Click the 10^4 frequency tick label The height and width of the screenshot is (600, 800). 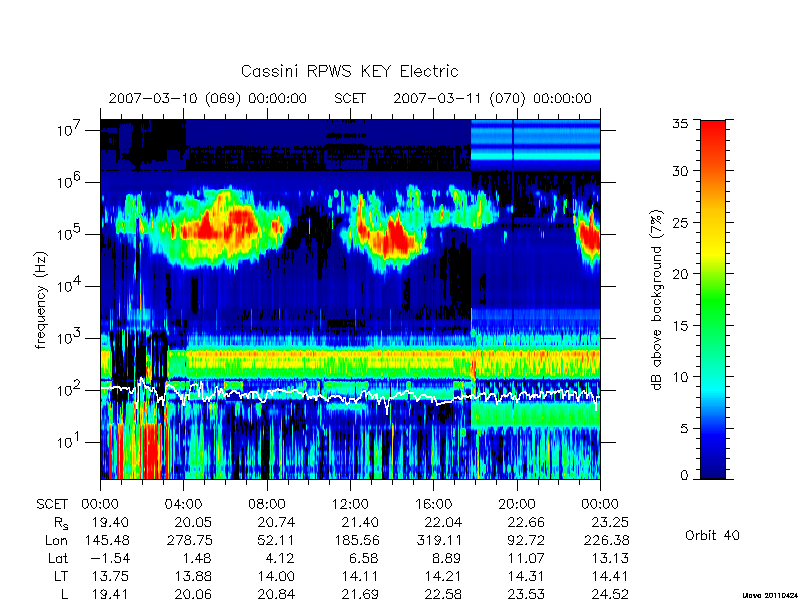click(70, 286)
